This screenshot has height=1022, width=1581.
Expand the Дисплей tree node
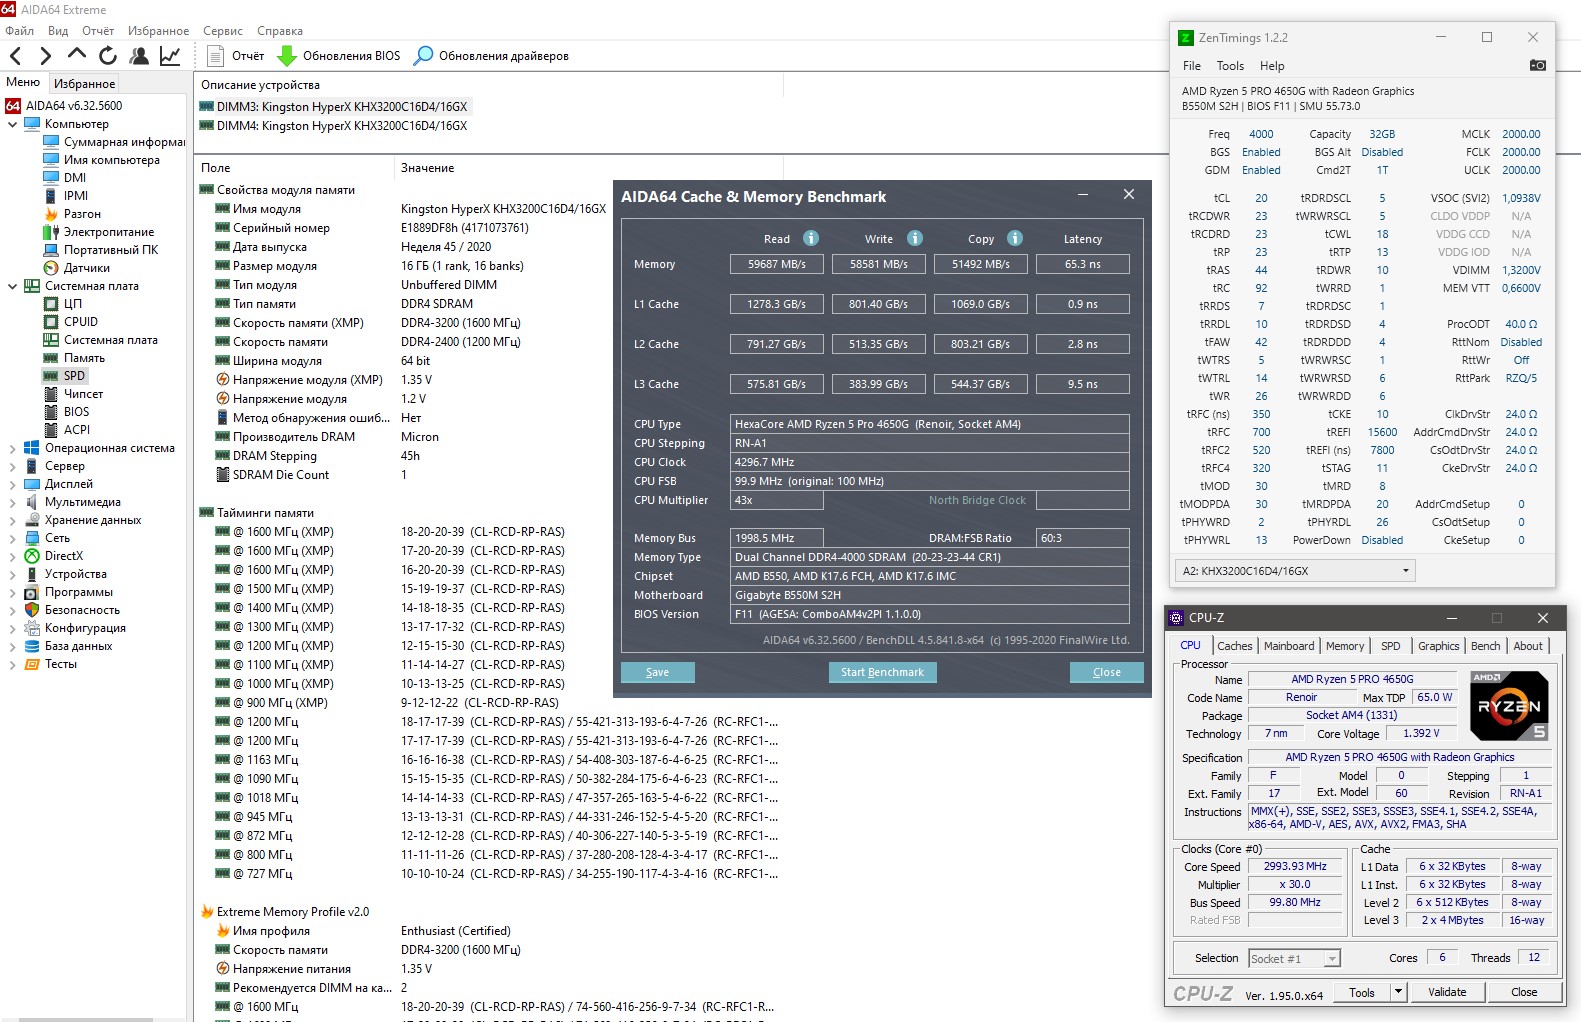click(x=12, y=484)
